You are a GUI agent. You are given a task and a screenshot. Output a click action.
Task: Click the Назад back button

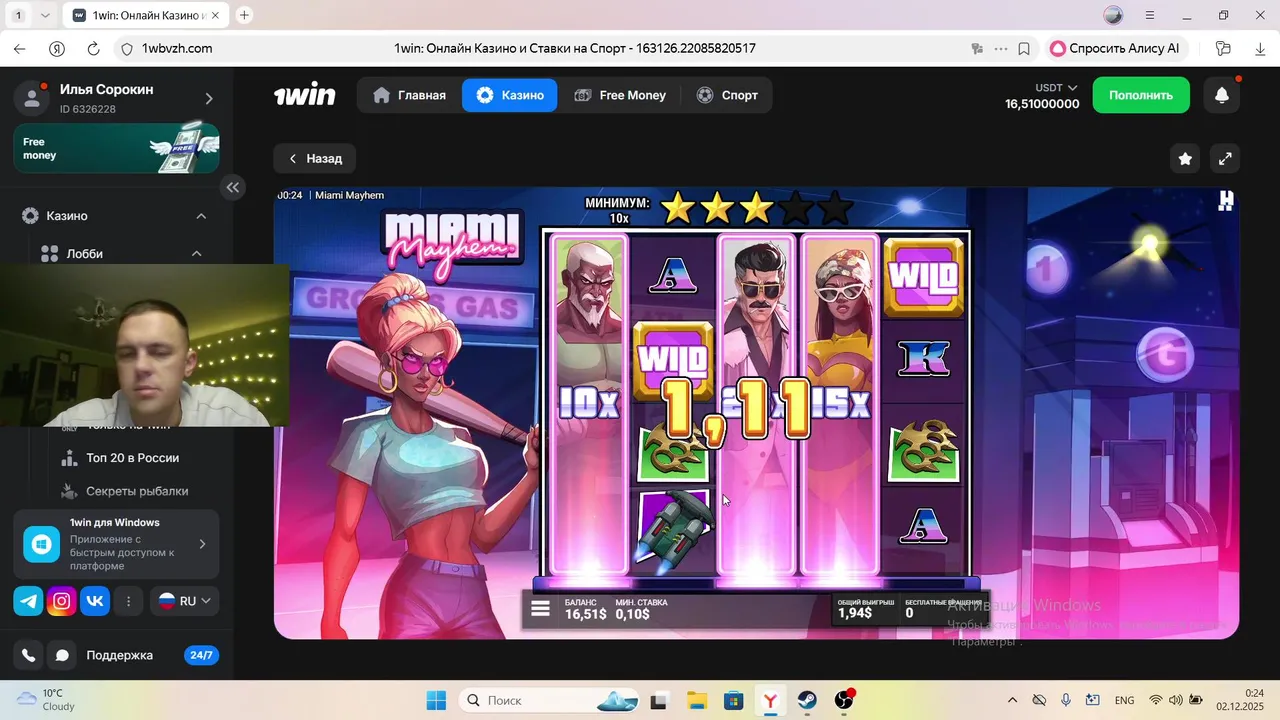pyautogui.click(x=315, y=158)
